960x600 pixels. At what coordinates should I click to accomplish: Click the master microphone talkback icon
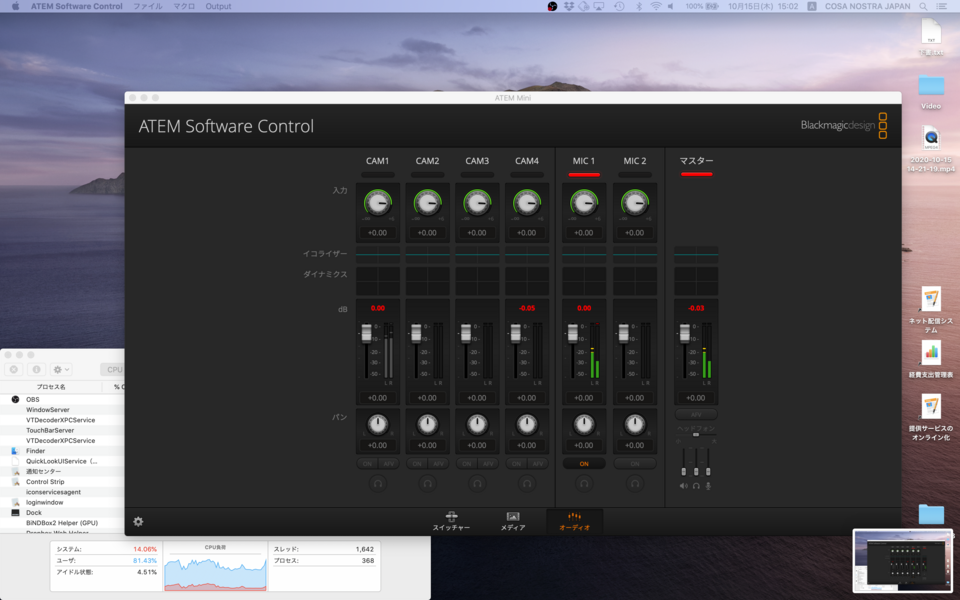pyautogui.click(x=709, y=486)
